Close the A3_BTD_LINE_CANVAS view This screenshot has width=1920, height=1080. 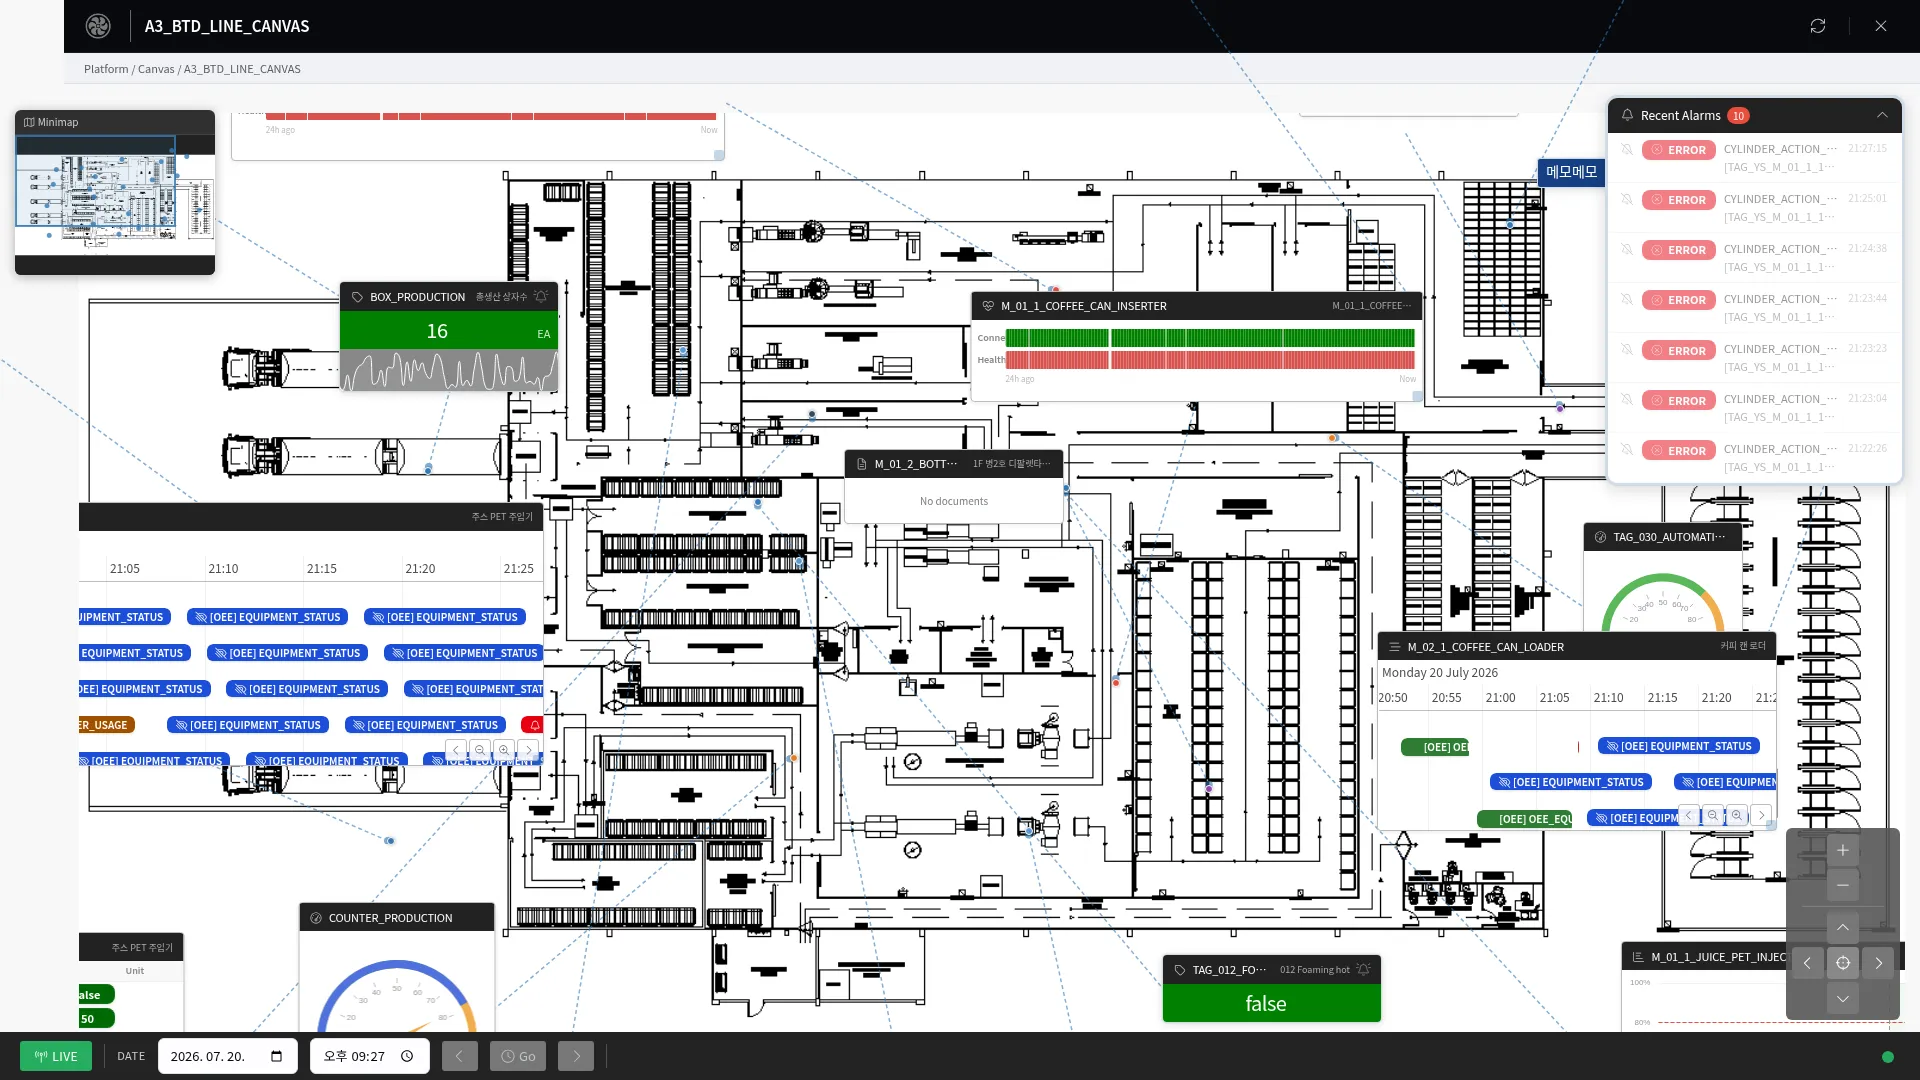point(1881,26)
